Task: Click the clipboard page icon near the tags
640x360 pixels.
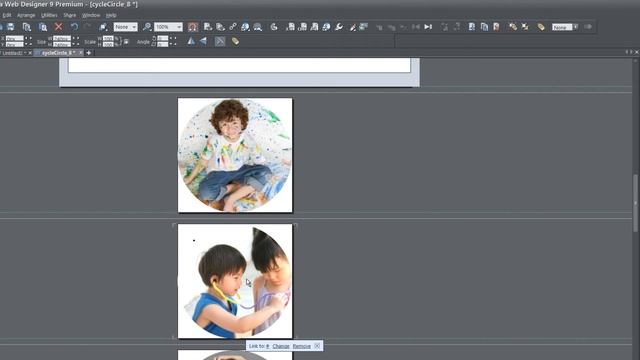Action: click(x=496, y=27)
